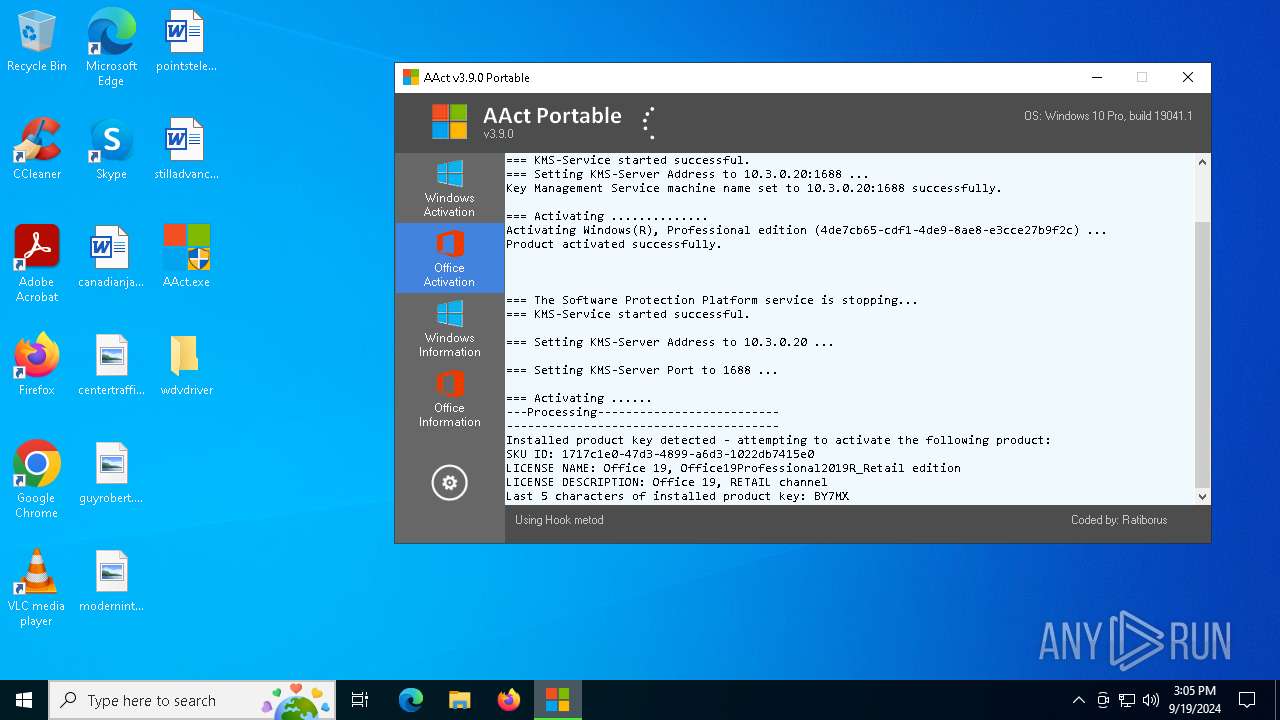The width and height of the screenshot is (1280, 720).
Task: Select AAct.exe file on desktop
Action: point(186,258)
